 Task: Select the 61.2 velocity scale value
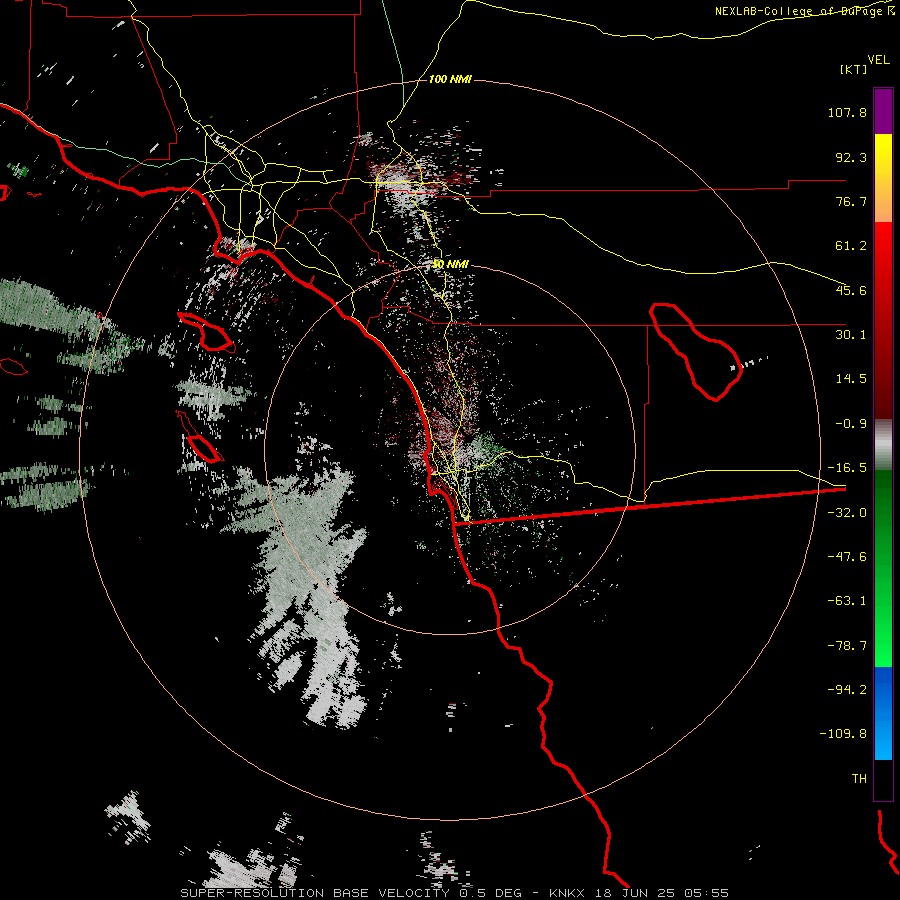pos(851,246)
